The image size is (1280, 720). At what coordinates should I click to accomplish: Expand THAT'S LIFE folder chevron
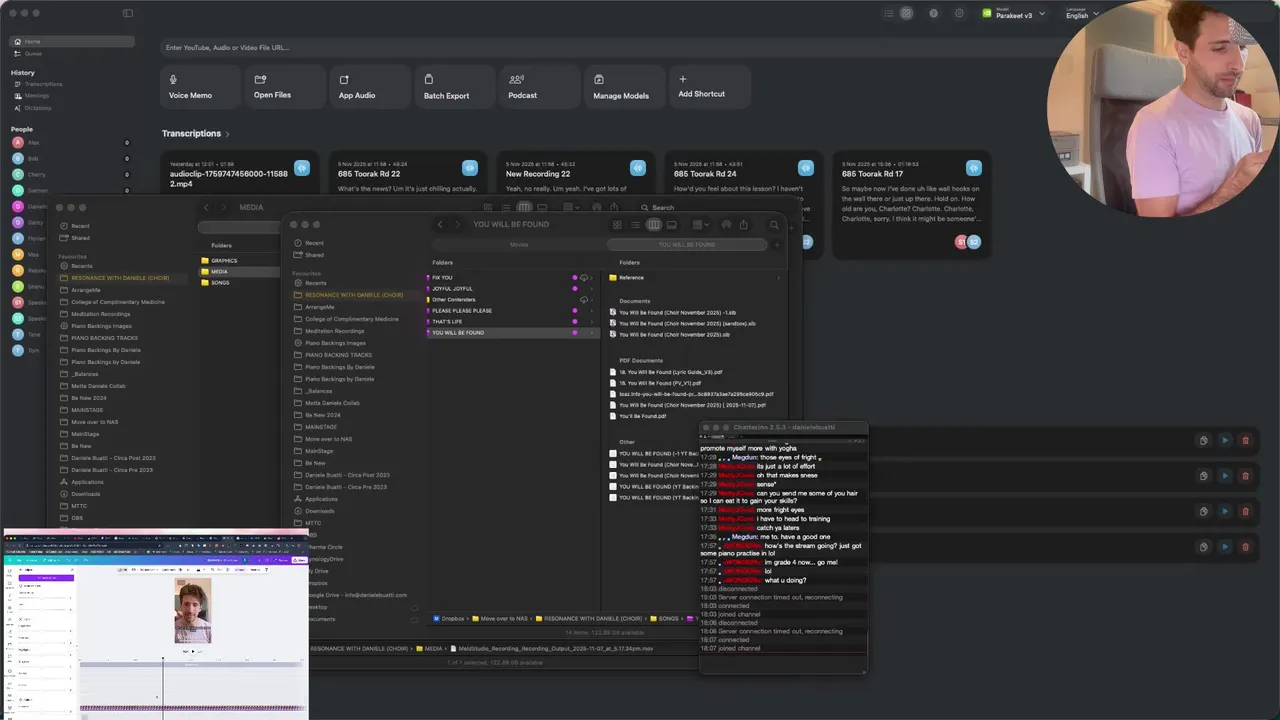(x=591, y=322)
